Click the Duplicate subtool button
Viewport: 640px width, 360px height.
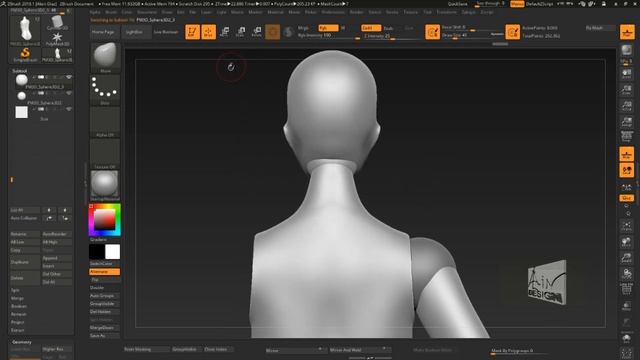[24, 262]
